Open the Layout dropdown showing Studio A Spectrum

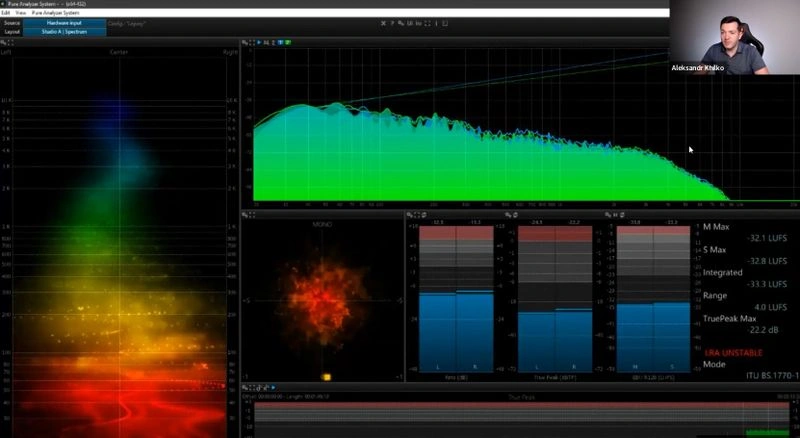pyautogui.click(x=64, y=32)
